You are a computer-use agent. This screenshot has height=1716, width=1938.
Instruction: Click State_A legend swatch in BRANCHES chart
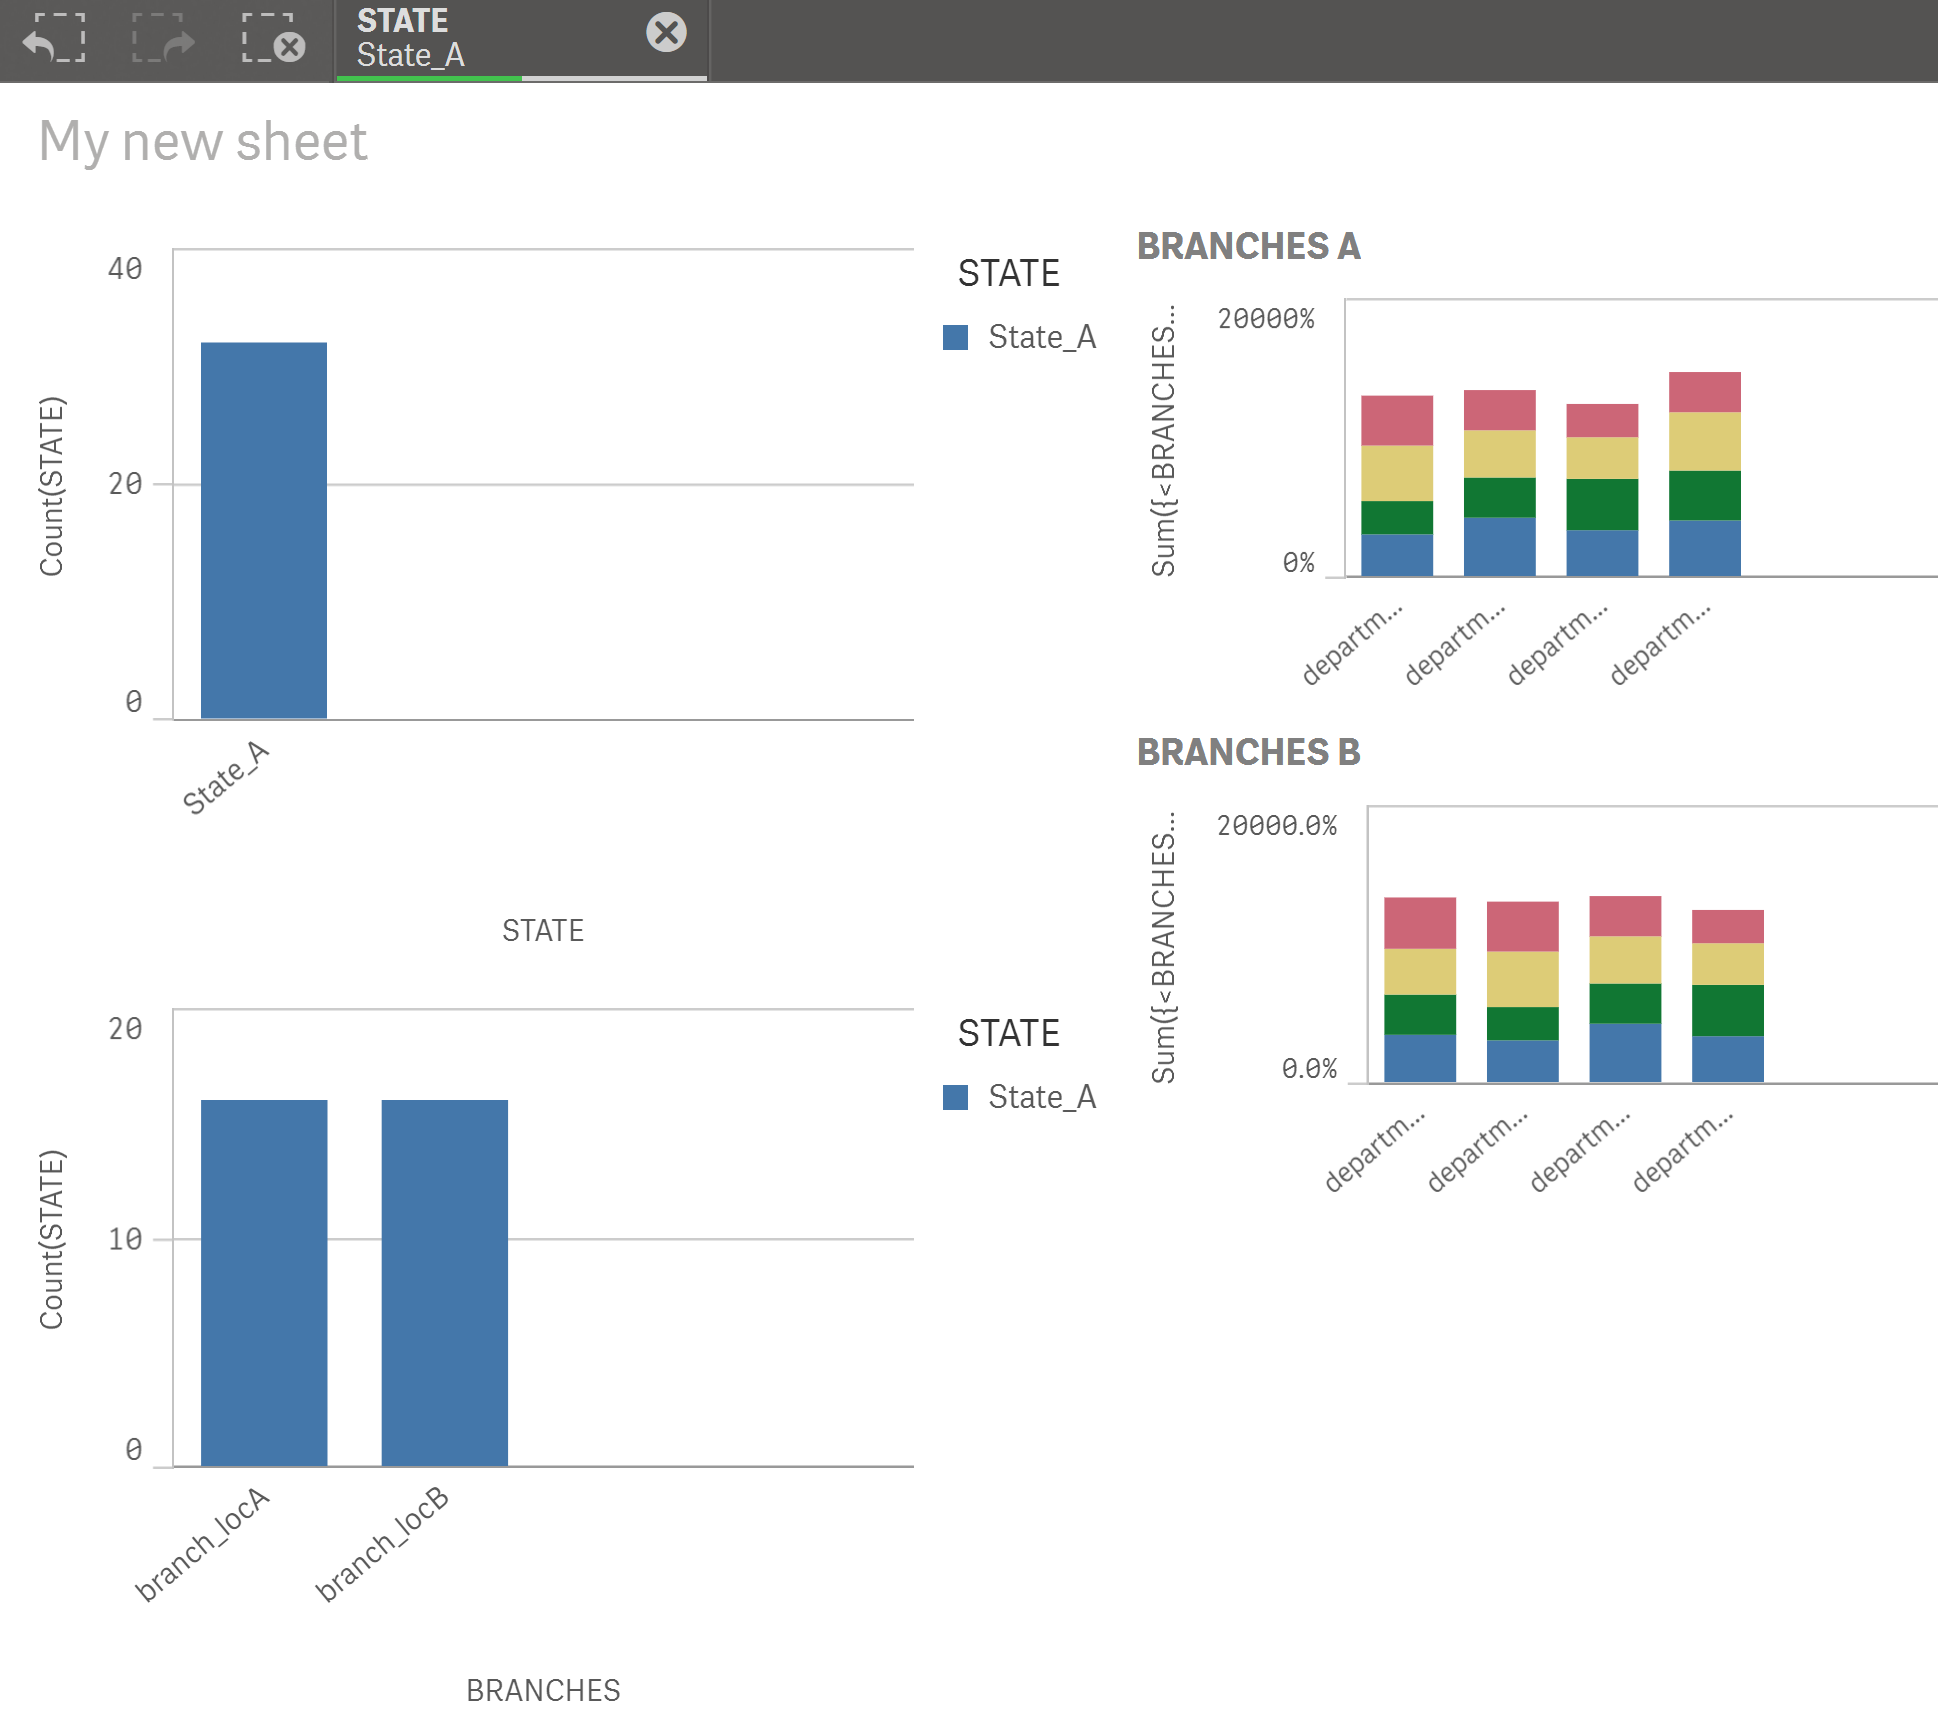[955, 1097]
